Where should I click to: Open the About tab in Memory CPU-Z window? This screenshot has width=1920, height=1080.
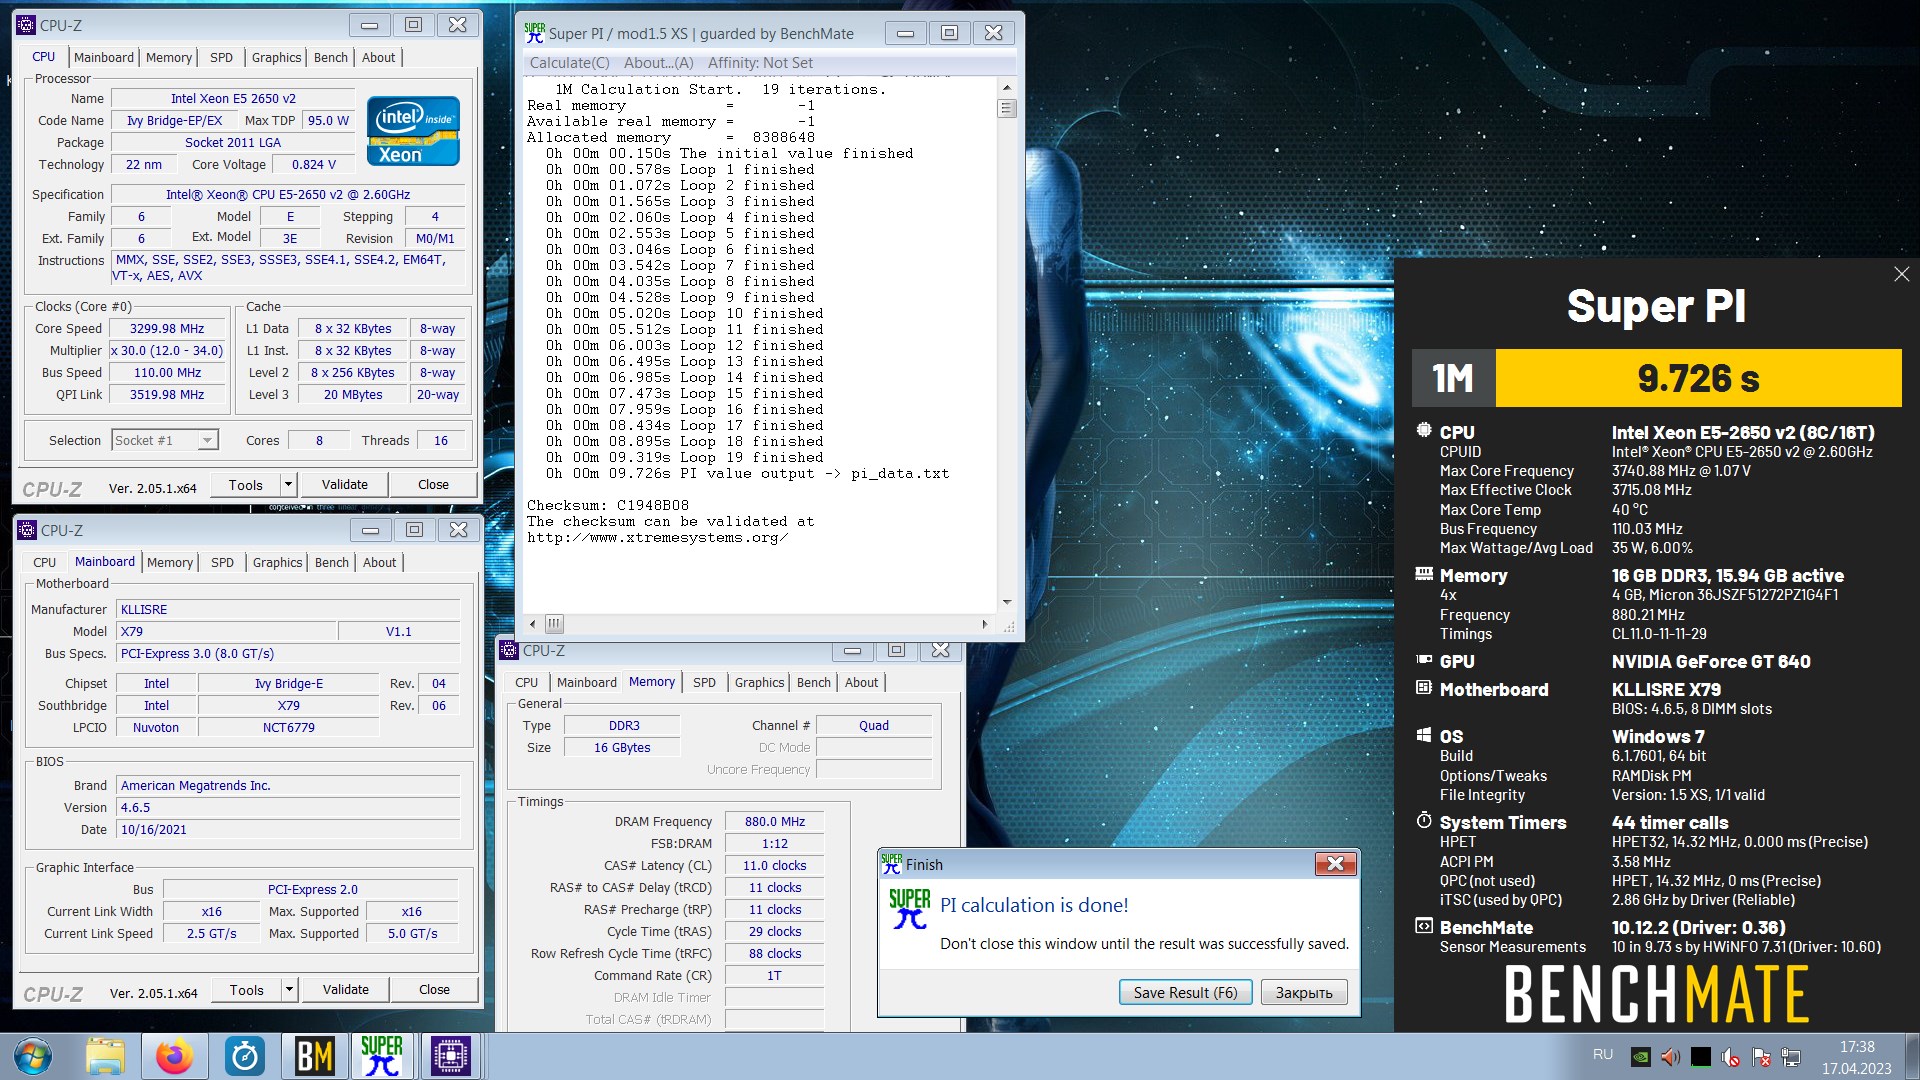click(x=861, y=682)
